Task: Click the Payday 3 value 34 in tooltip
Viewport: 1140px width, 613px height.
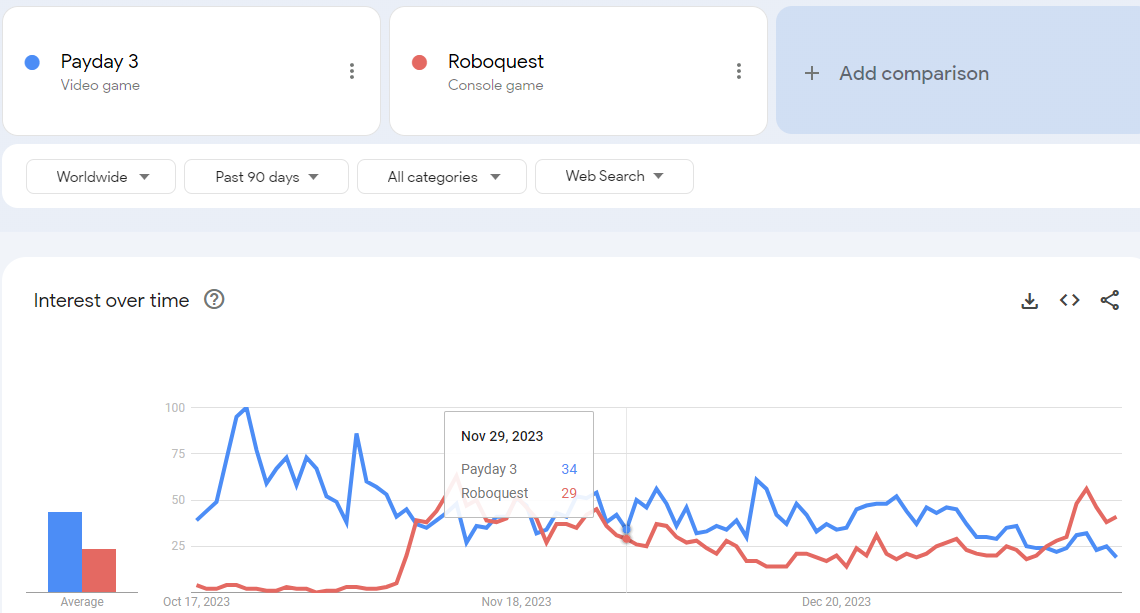Action: tap(569, 469)
